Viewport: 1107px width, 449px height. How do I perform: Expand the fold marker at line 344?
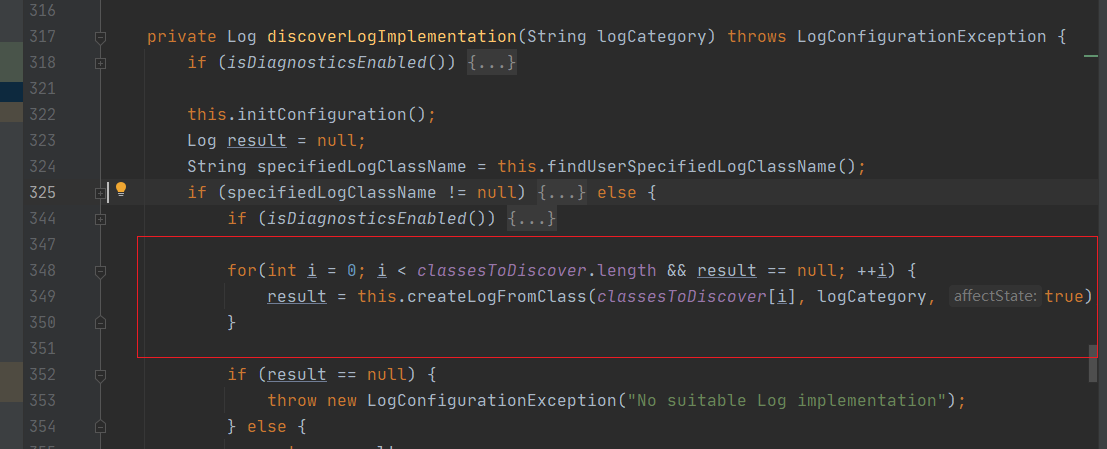100,218
